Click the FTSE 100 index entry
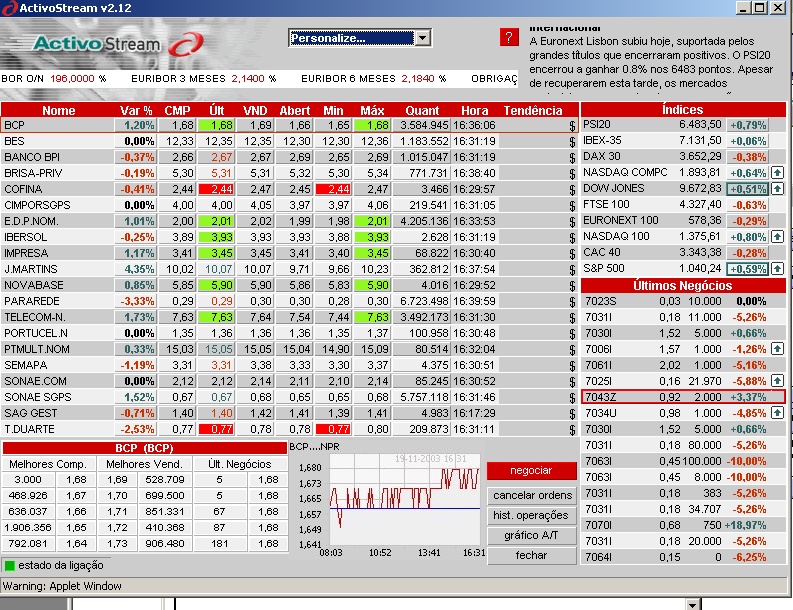Viewport: 793px width, 610px height. click(x=683, y=204)
